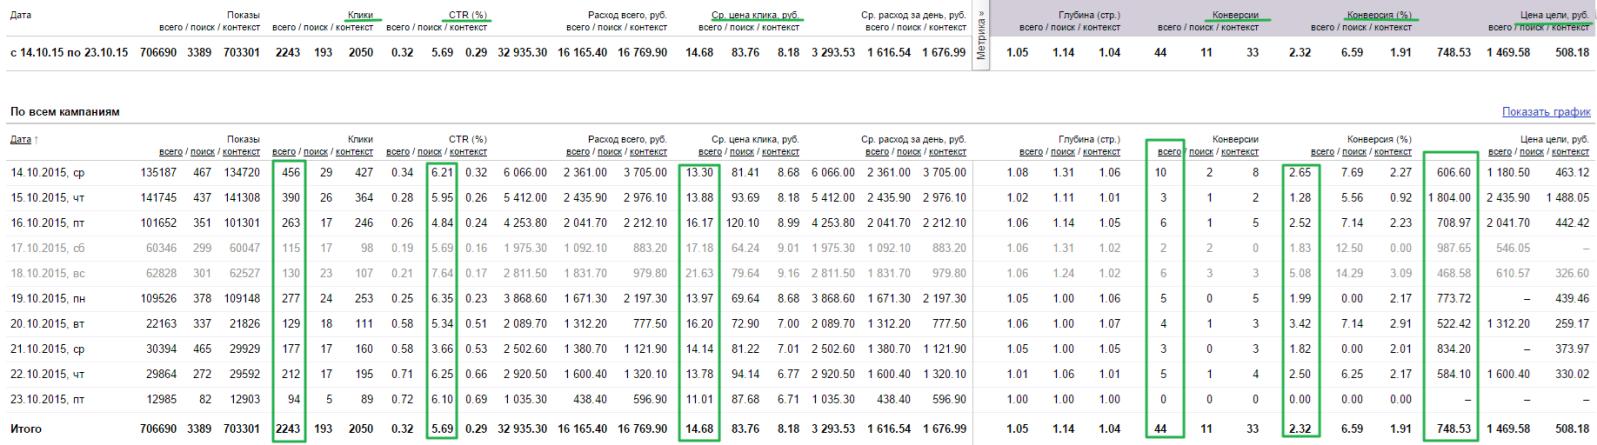Viewport: 1597px width, 445px height.
Task: Sort by Расход всего, руб. контекст link
Action: click(648, 152)
